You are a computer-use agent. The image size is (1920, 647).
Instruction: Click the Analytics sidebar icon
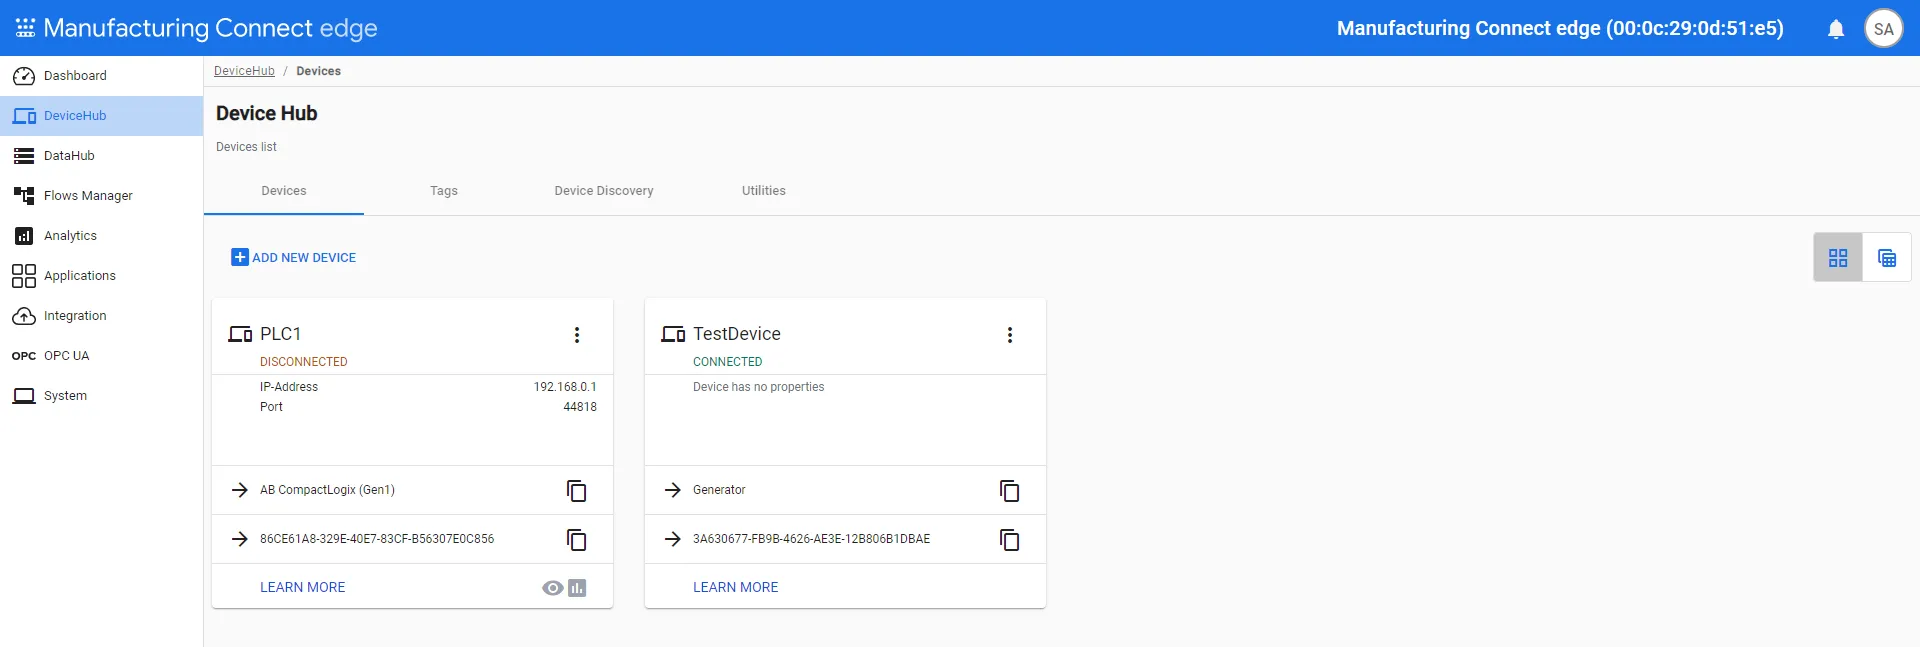pos(24,236)
